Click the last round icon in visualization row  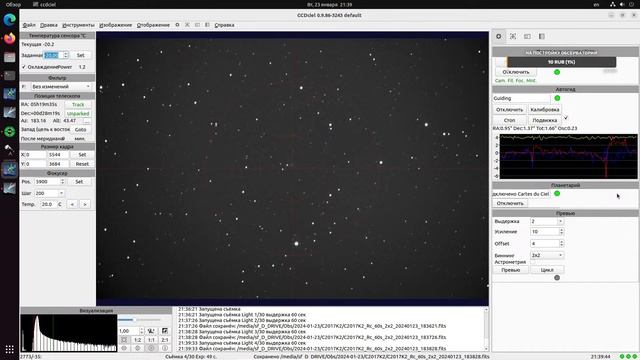pos(164,348)
